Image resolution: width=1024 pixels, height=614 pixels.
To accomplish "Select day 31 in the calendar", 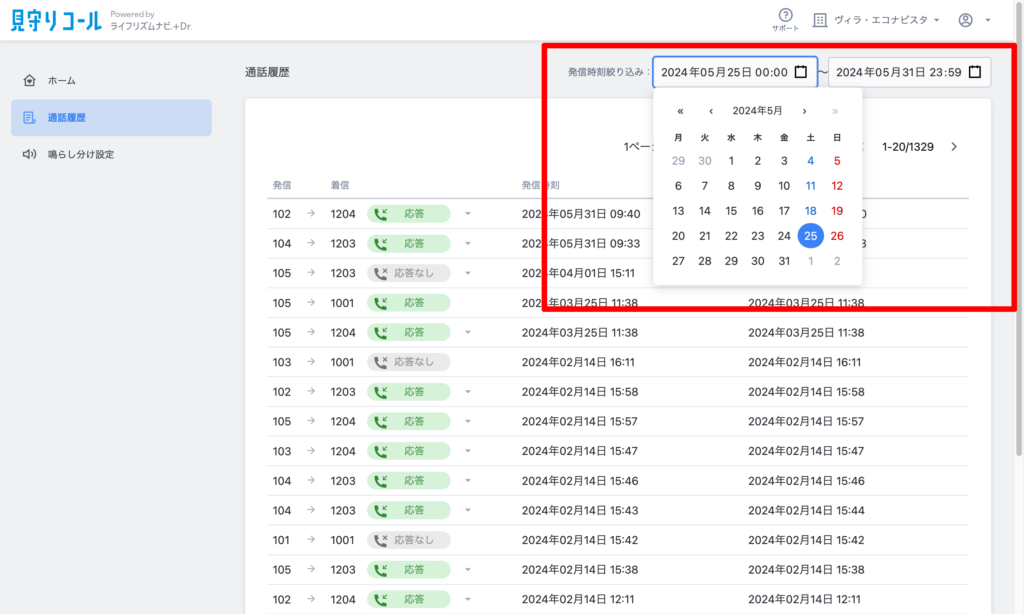I will click(x=784, y=261).
